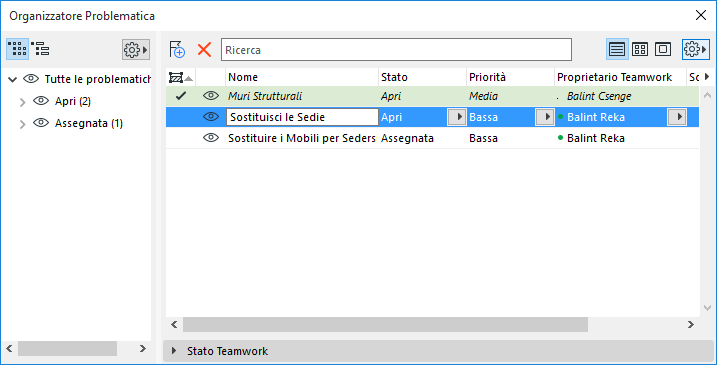Switch issue list to large preview view

[663, 49]
